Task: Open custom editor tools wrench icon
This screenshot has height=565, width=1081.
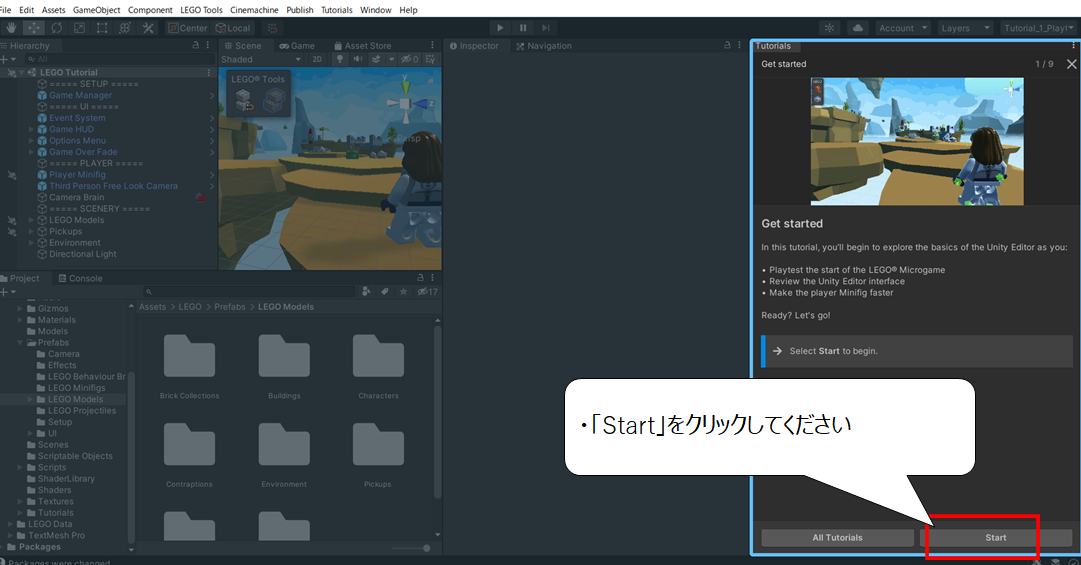Action: pos(148,28)
